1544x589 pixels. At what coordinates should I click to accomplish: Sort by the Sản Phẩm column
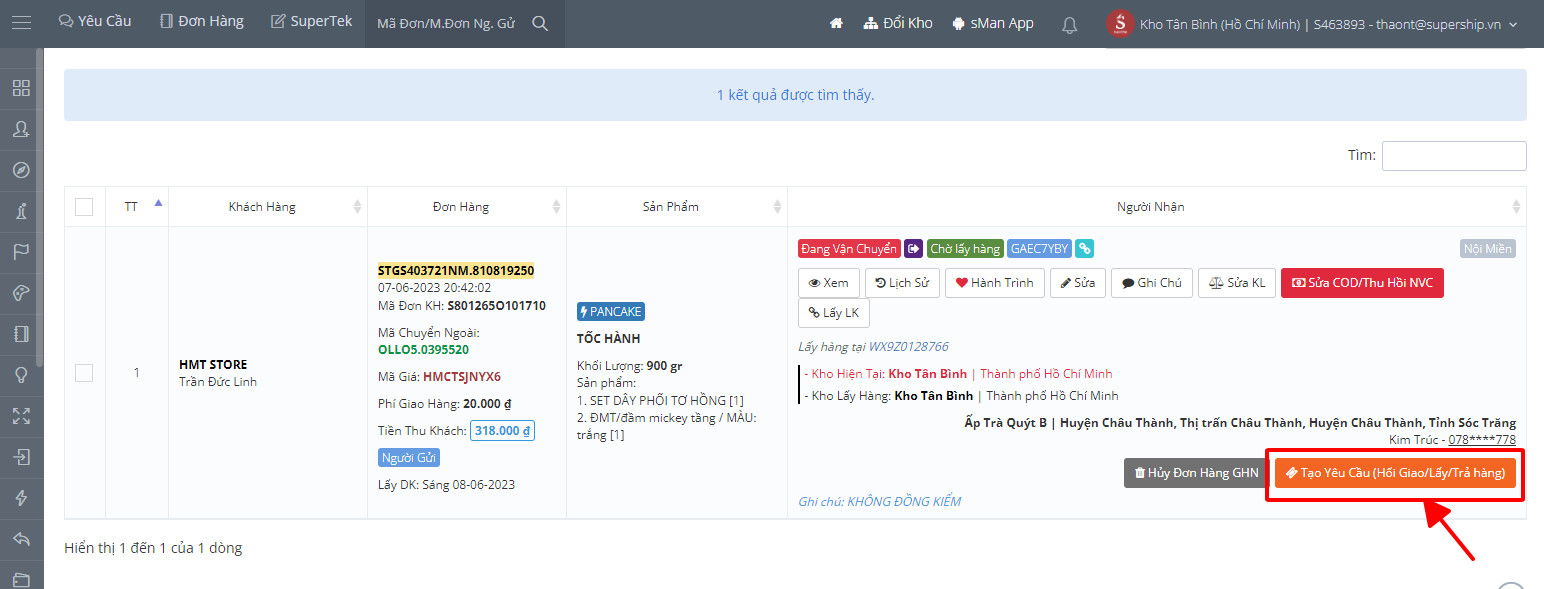[677, 207]
